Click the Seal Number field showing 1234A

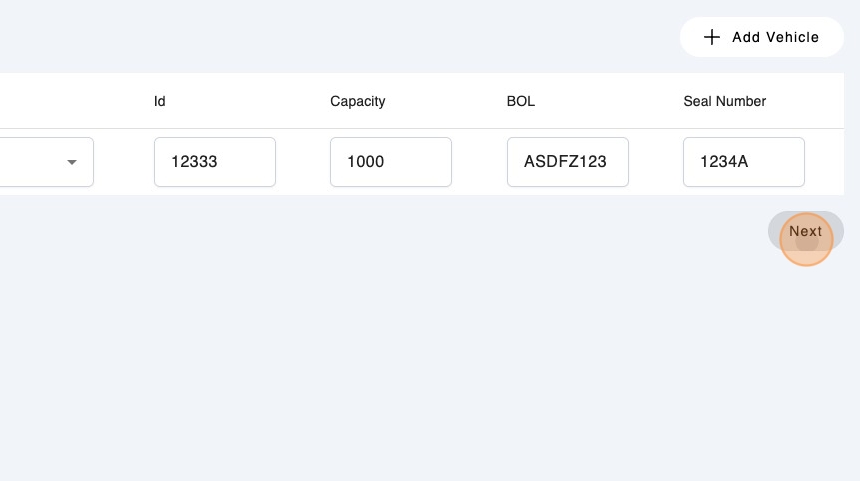(743, 162)
